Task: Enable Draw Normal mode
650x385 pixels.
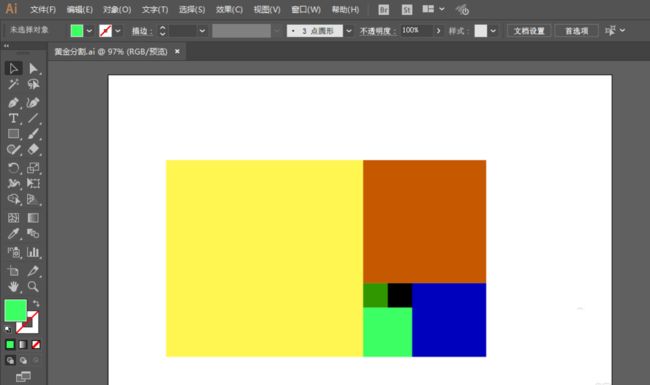Action: point(10,360)
